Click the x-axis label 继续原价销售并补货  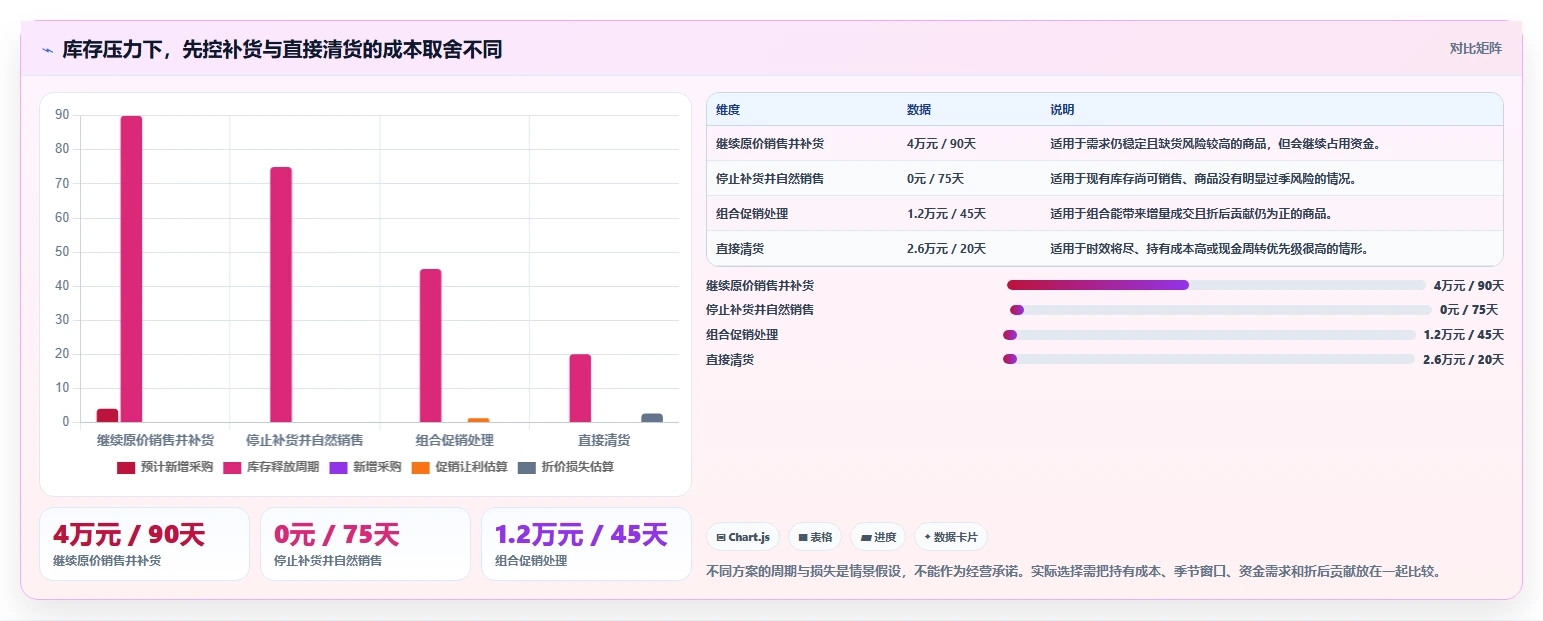[155, 440]
